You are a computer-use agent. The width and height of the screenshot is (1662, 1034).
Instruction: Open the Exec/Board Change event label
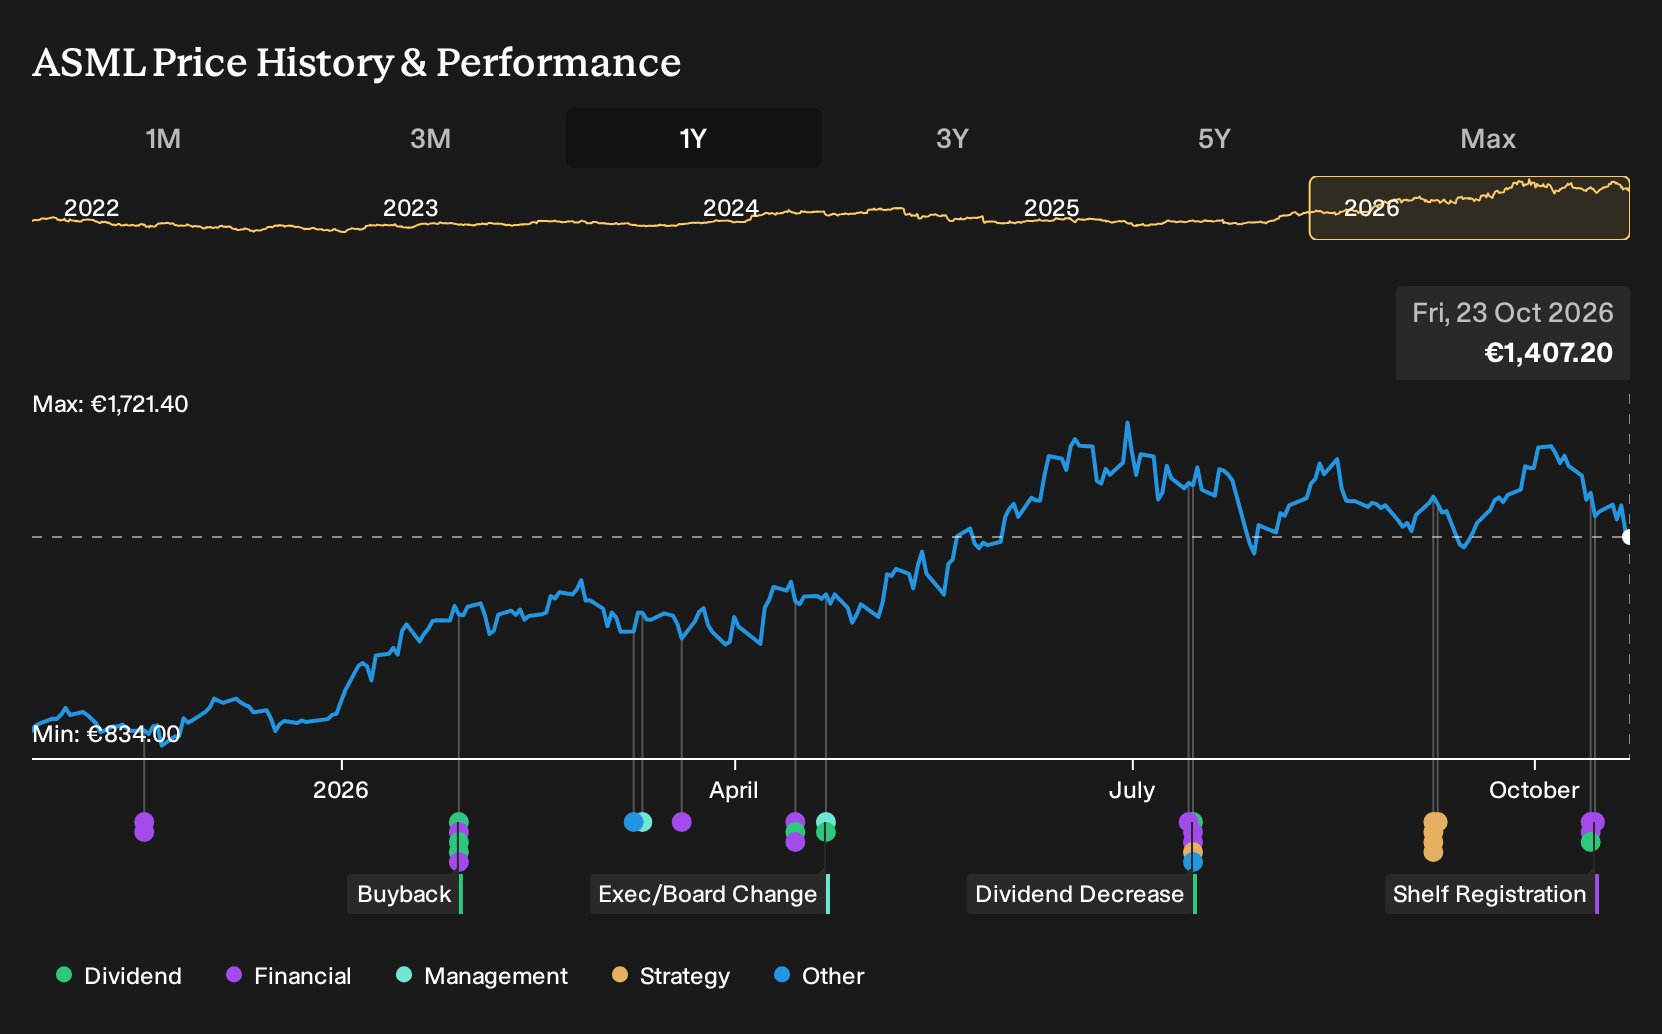click(x=708, y=894)
